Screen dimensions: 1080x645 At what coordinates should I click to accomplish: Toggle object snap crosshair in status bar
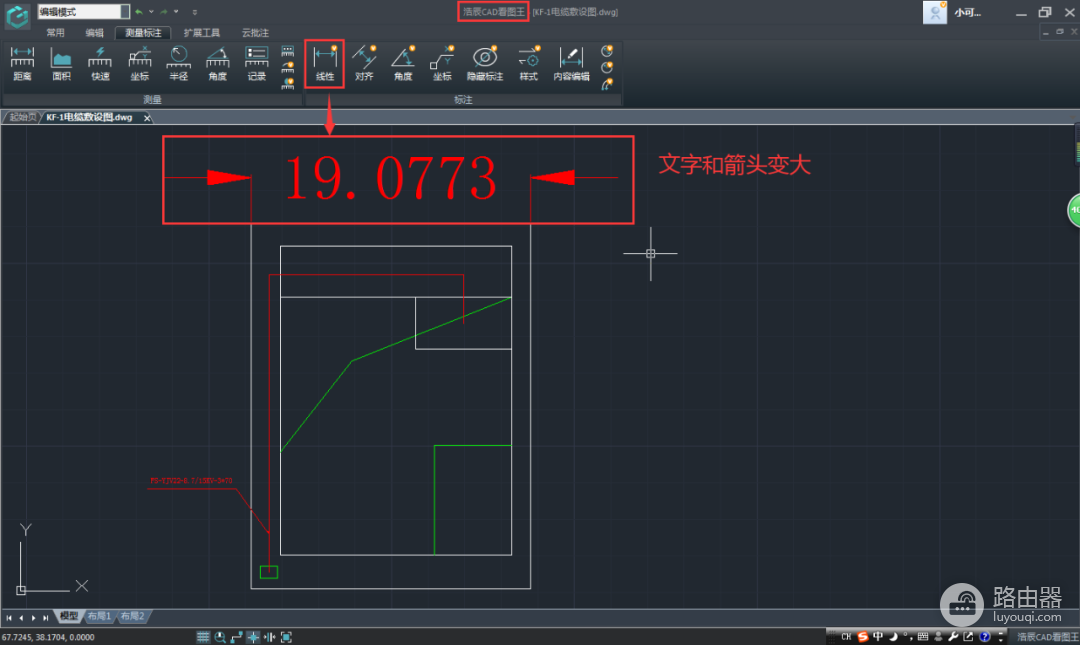pos(253,637)
